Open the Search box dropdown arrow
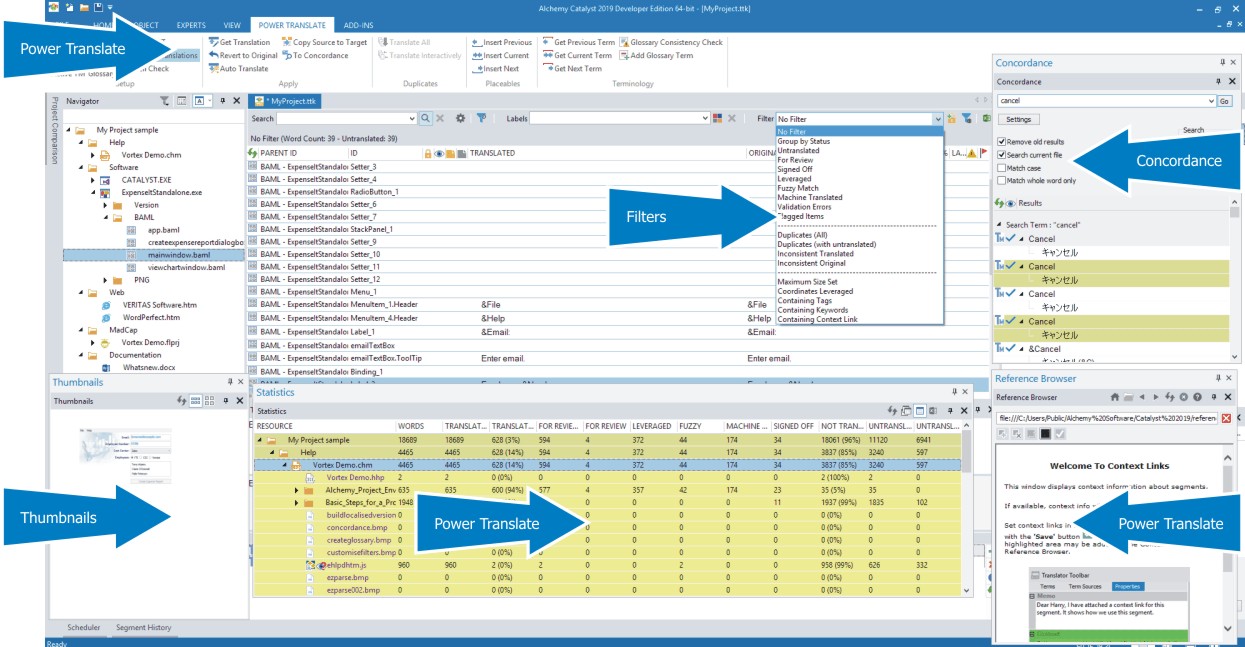The height and width of the screenshot is (647, 1245). [412, 118]
